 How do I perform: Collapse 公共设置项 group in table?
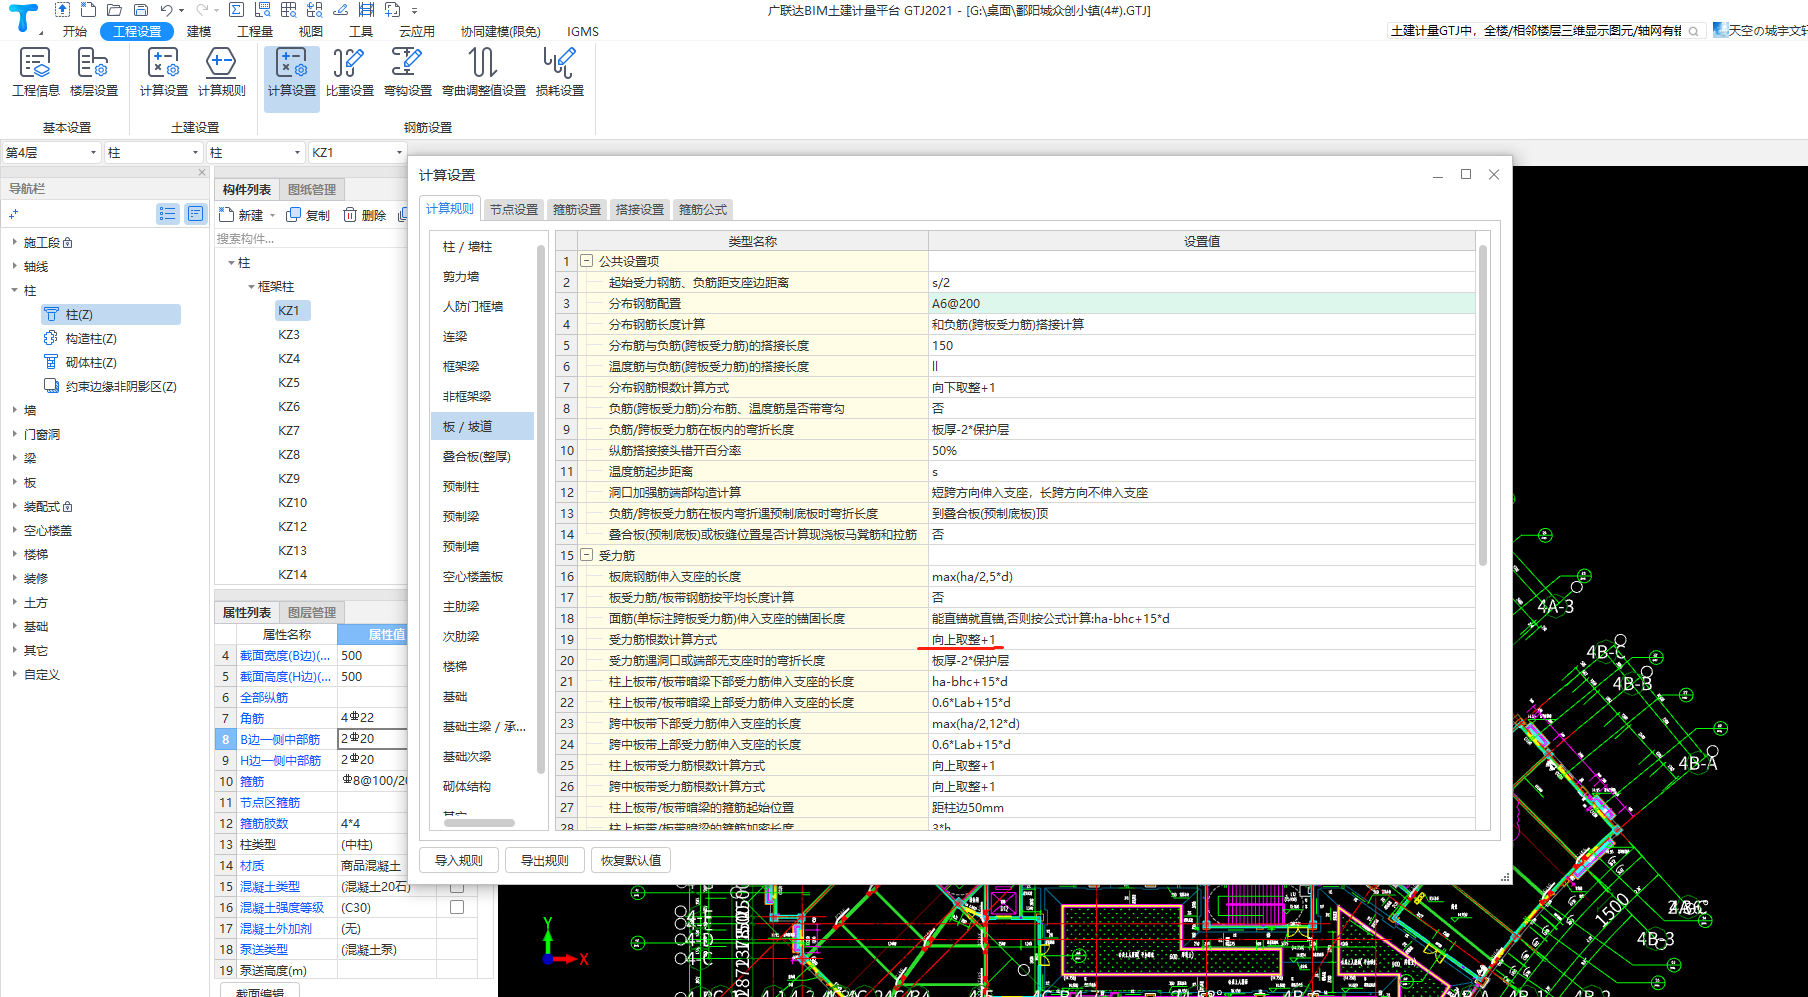point(587,261)
